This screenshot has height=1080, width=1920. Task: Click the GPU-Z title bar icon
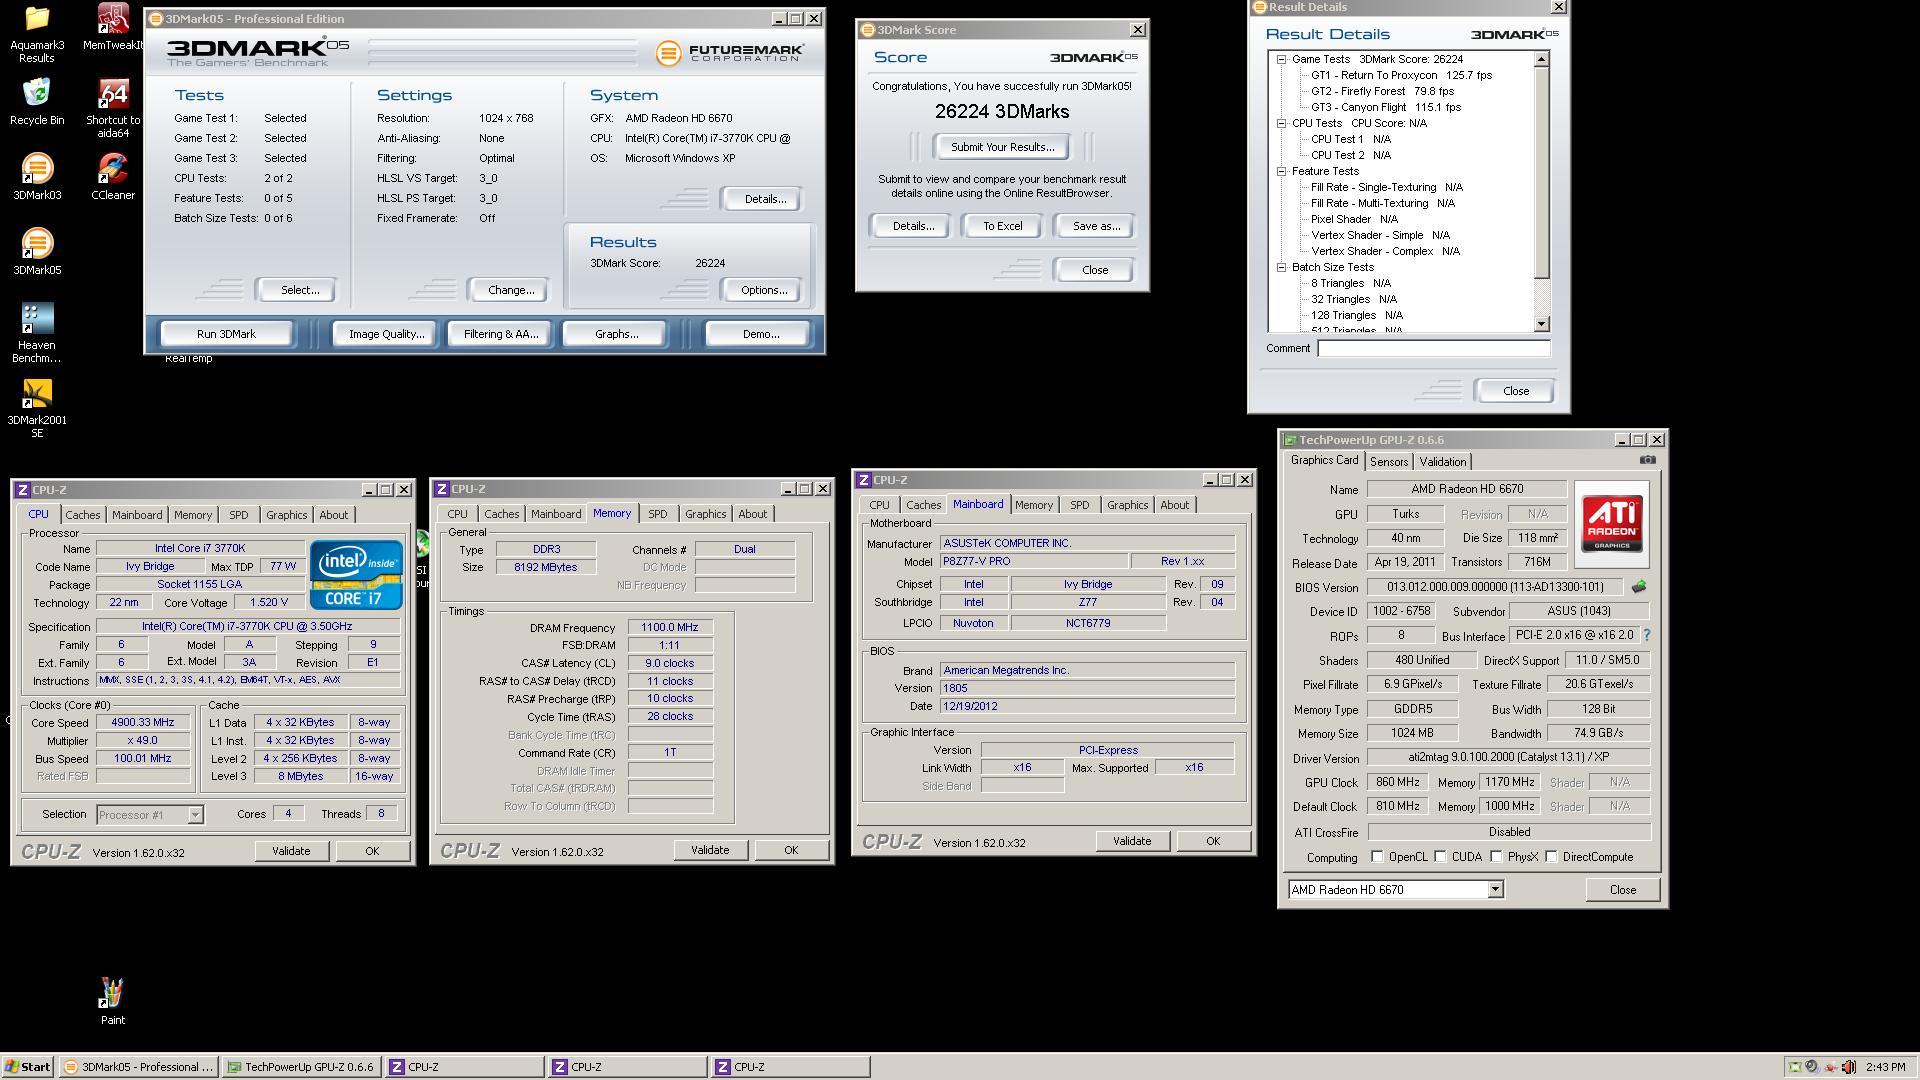(x=1290, y=440)
